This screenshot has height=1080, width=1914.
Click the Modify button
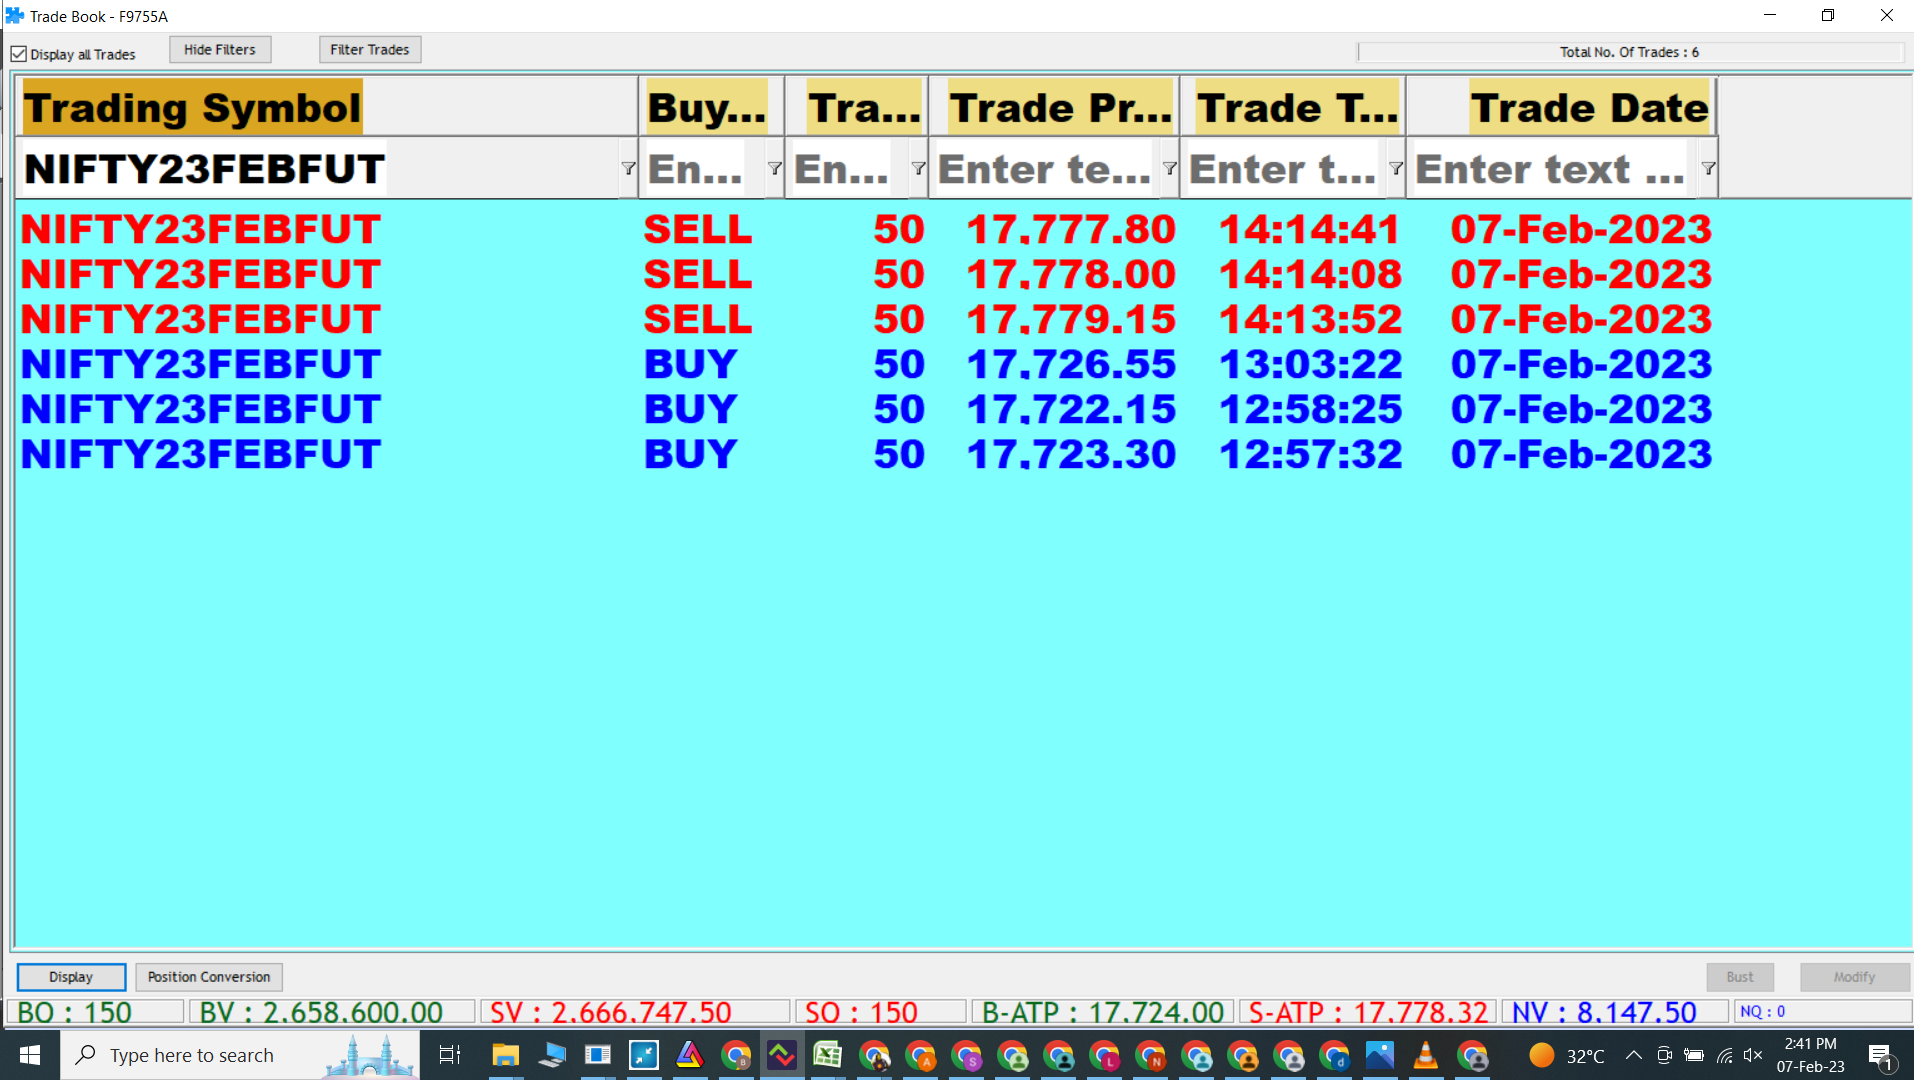pyautogui.click(x=1854, y=977)
